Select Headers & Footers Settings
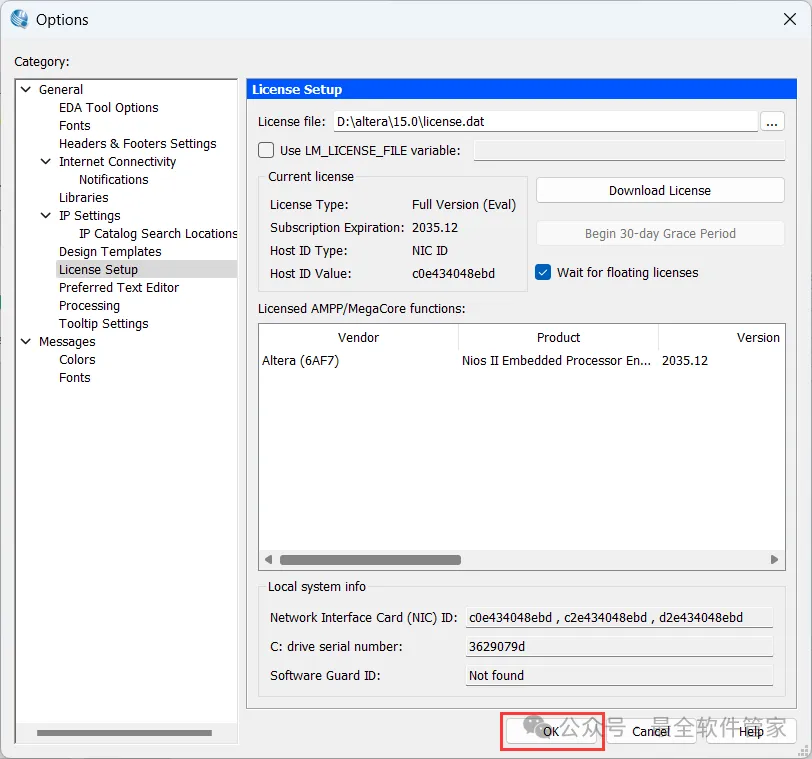Screen dimensions: 812x759 pyautogui.click(x=138, y=143)
